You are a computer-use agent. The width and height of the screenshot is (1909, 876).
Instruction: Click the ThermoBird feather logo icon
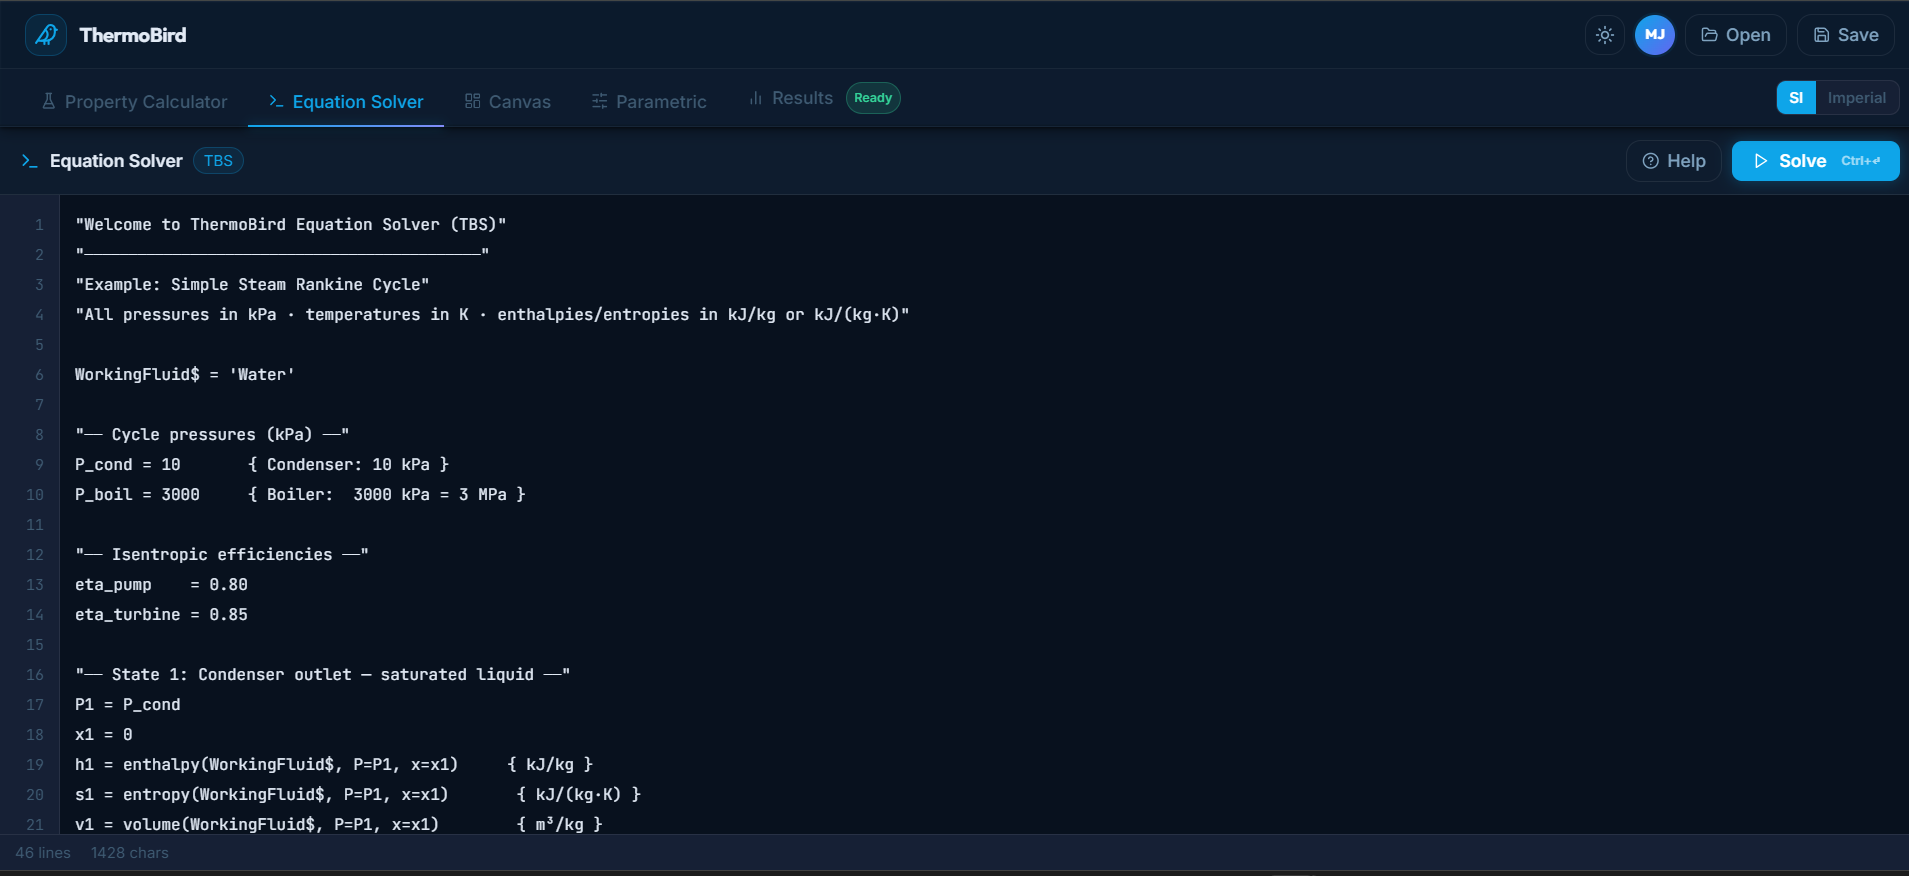click(x=46, y=35)
